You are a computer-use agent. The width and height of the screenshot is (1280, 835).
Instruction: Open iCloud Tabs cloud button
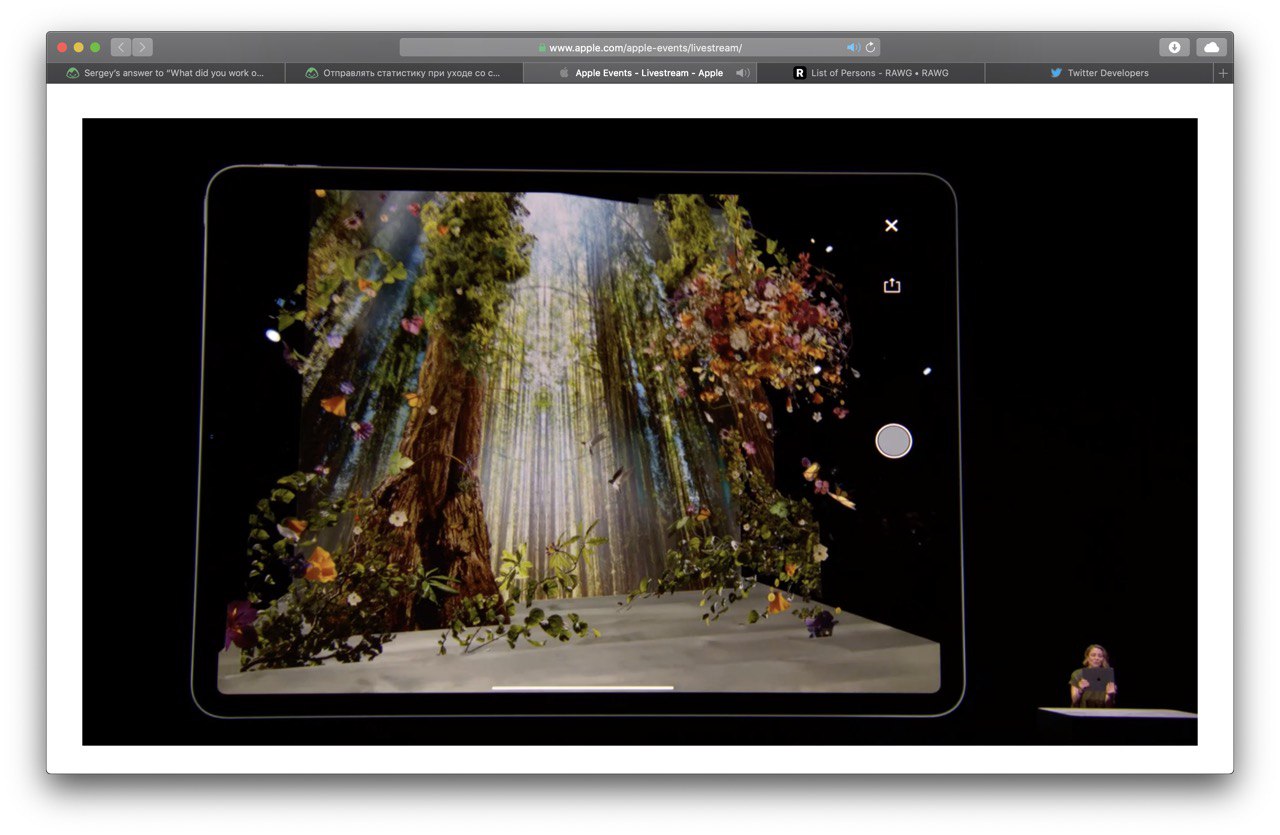(1211, 47)
